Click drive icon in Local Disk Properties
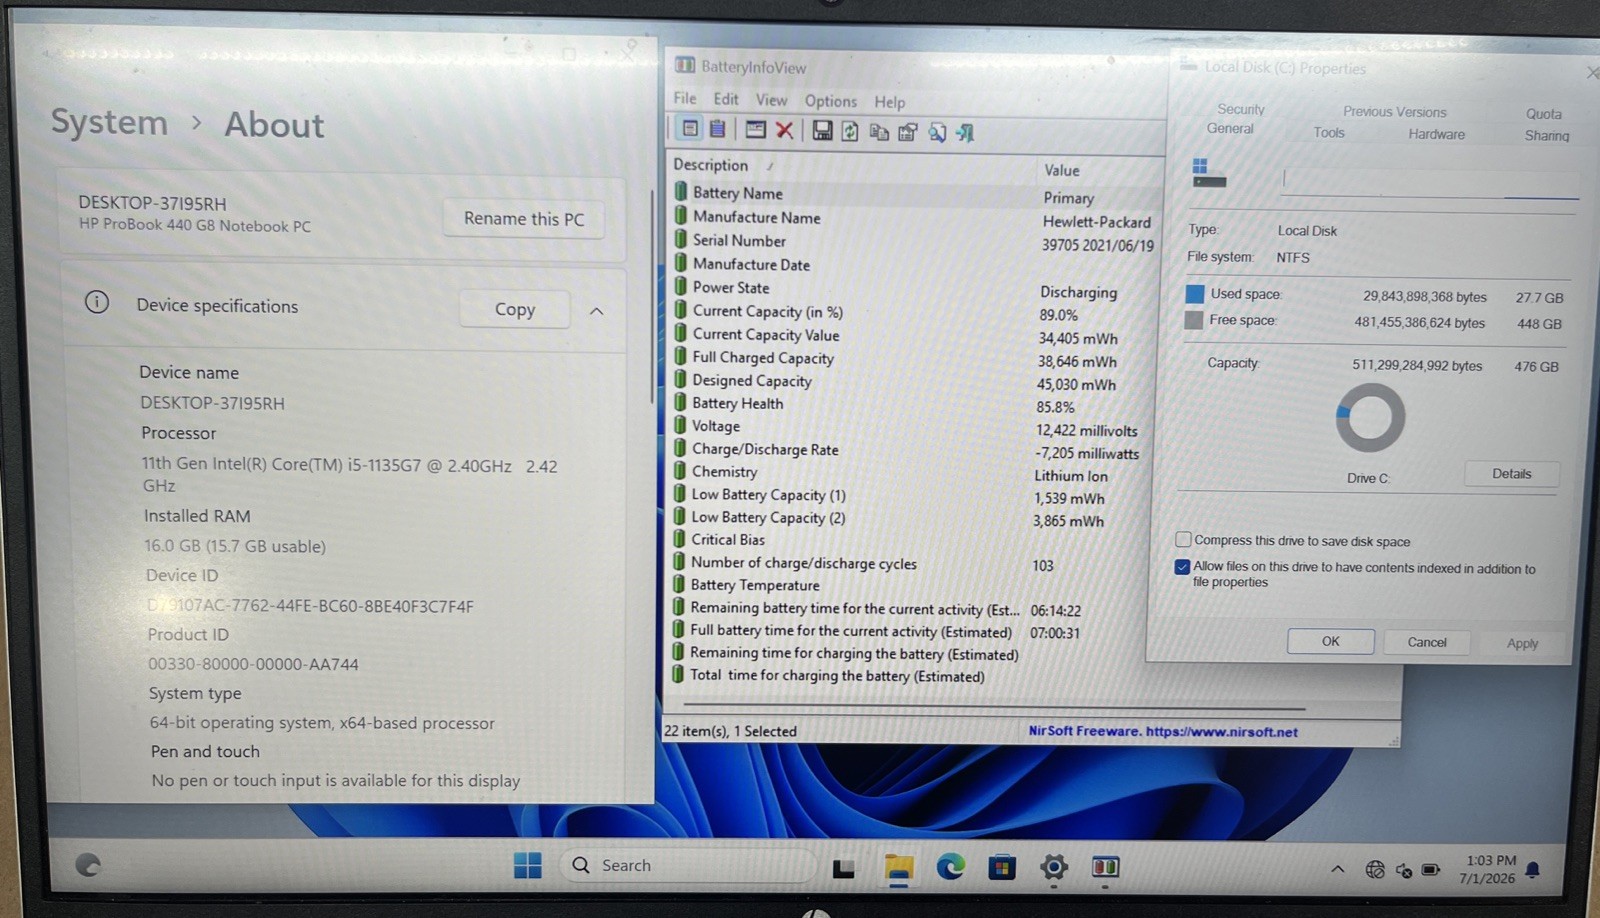The width and height of the screenshot is (1600, 918). [x=1208, y=173]
